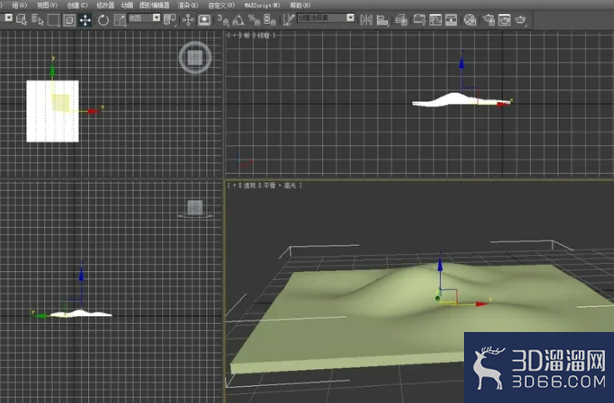
Task: Open the 动画 Animation menu
Action: coord(126,5)
